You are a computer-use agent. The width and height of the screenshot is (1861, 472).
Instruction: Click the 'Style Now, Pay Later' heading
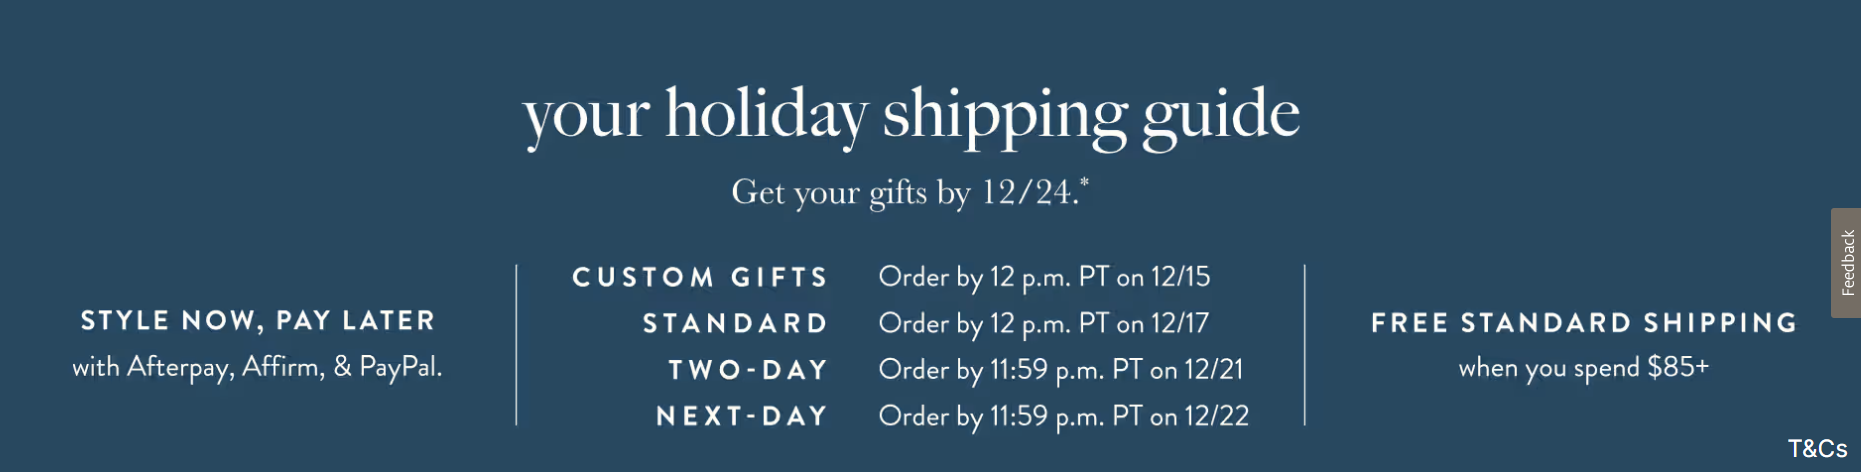tap(258, 321)
